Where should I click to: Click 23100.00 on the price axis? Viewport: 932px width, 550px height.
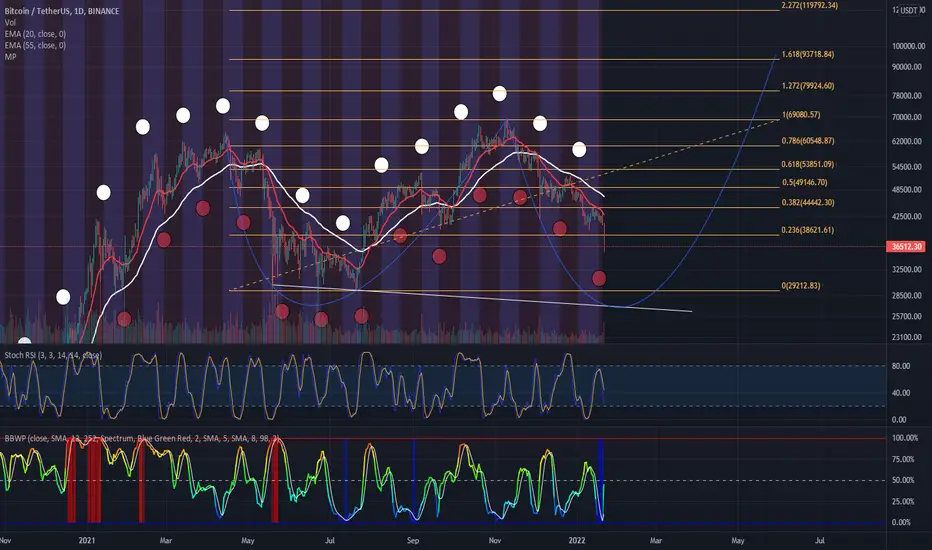906,337
